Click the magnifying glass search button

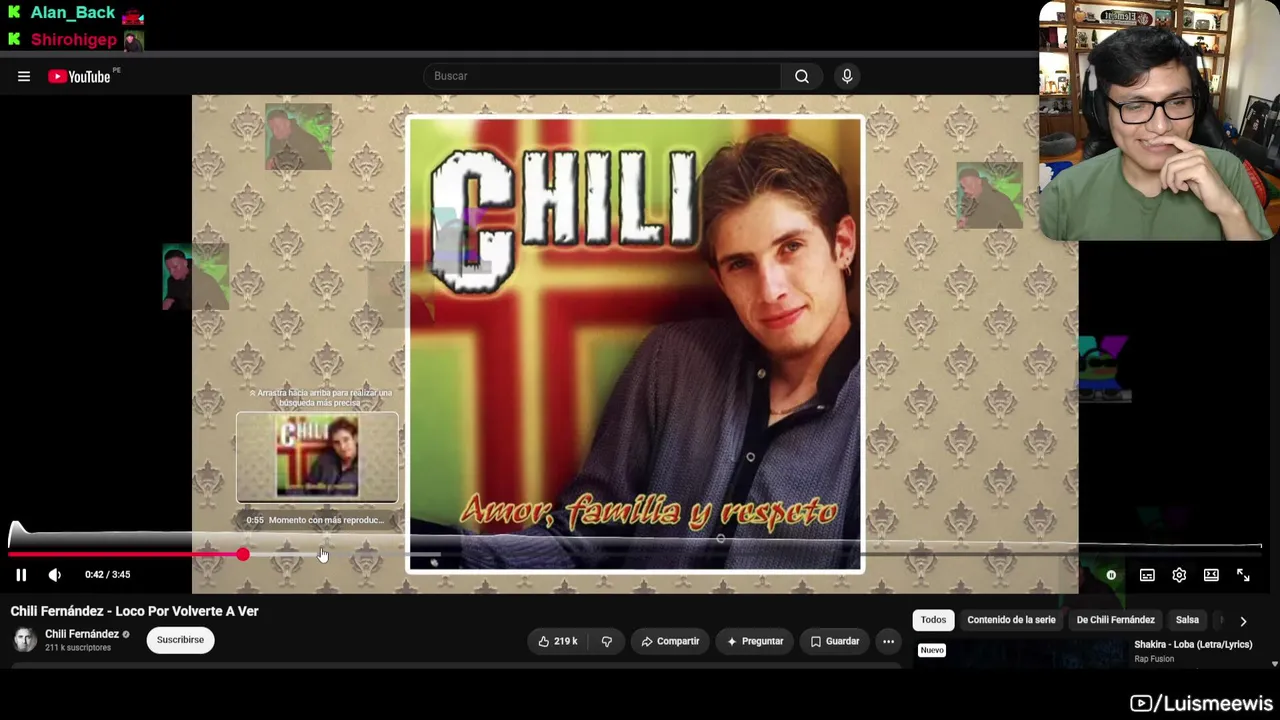point(802,76)
